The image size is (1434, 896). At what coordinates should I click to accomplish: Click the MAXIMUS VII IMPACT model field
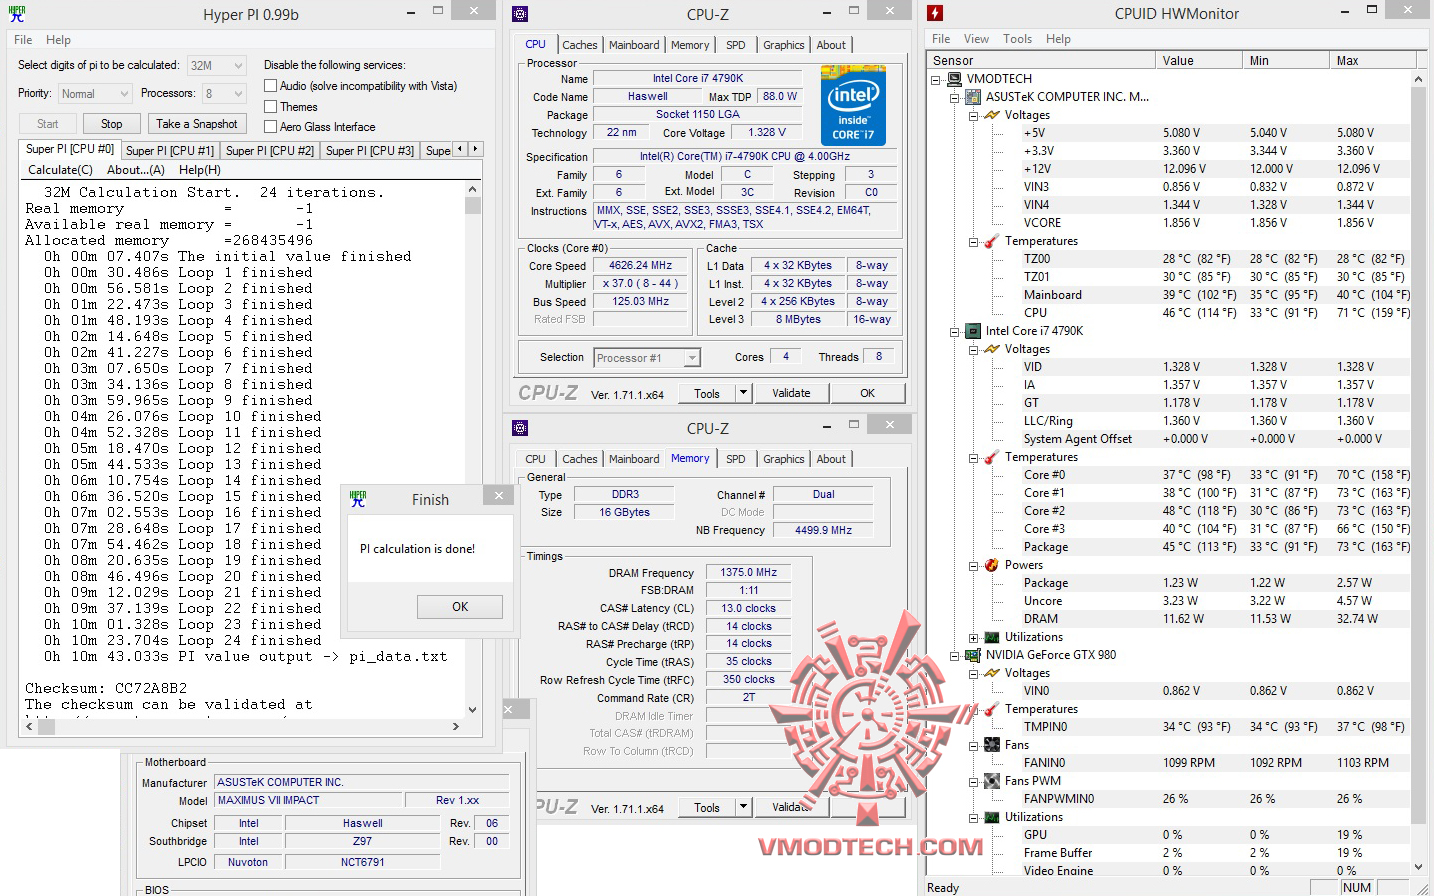[x=309, y=800]
